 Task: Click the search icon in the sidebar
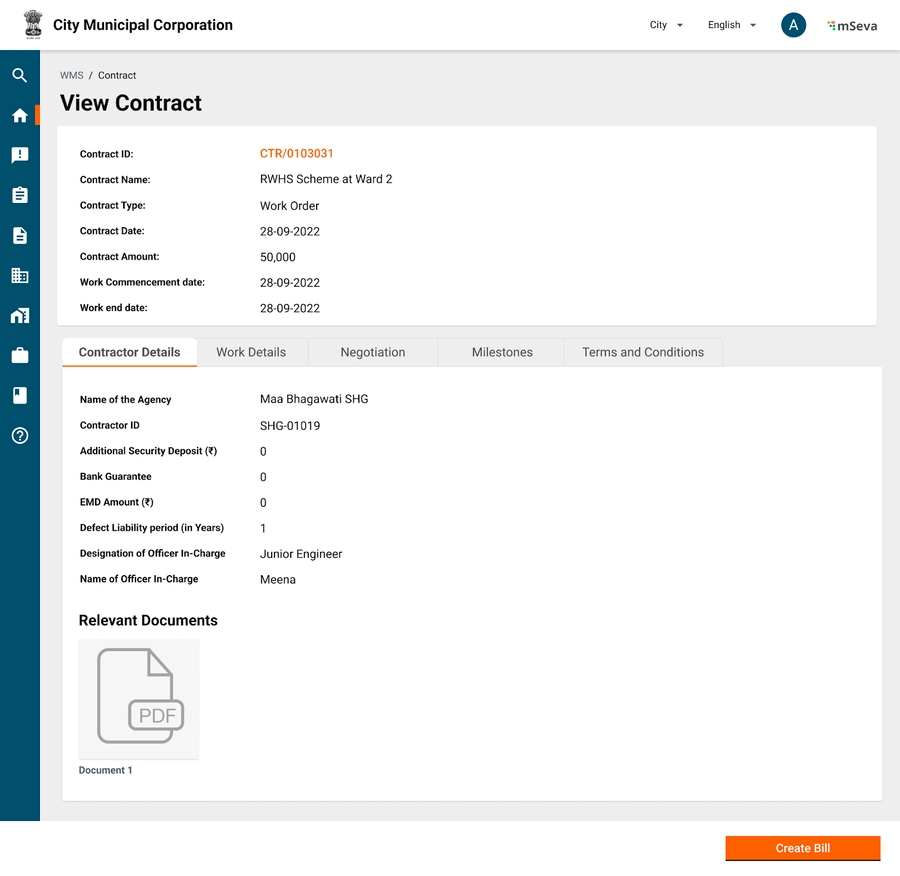pos(19,75)
